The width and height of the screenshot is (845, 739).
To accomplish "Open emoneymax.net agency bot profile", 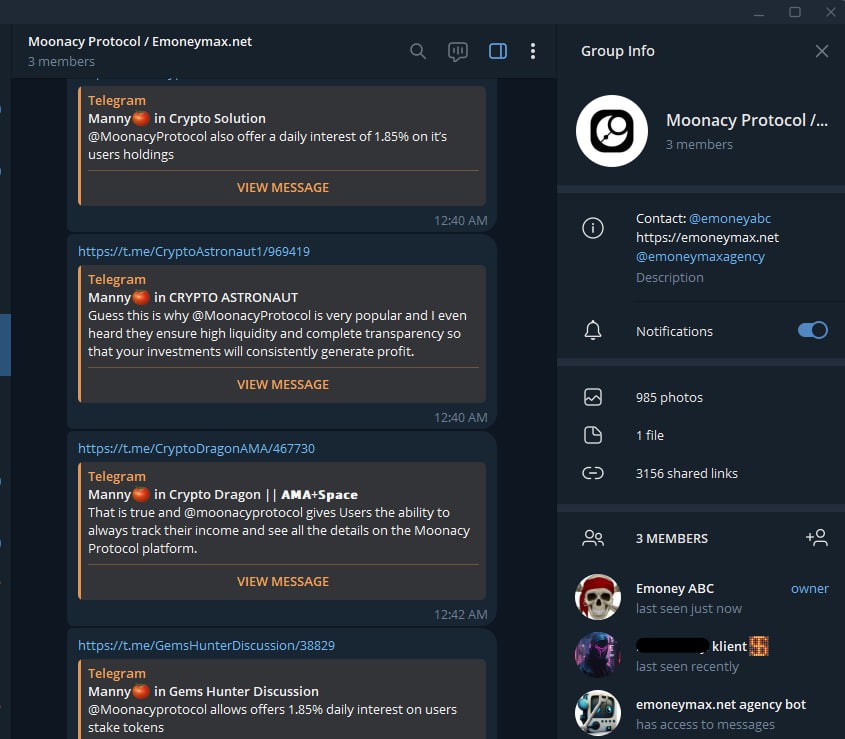I will 701,713.
